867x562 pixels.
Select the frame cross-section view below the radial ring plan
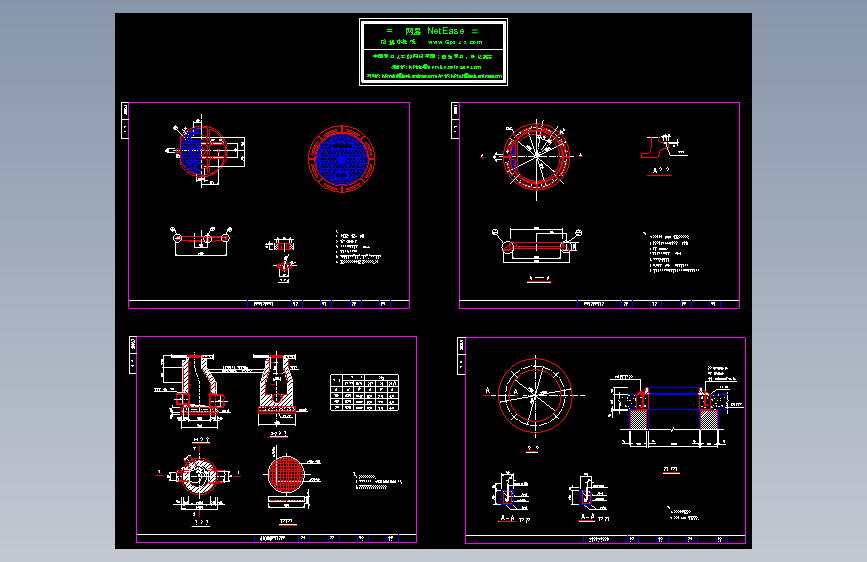pyautogui.click(x=536, y=245)
